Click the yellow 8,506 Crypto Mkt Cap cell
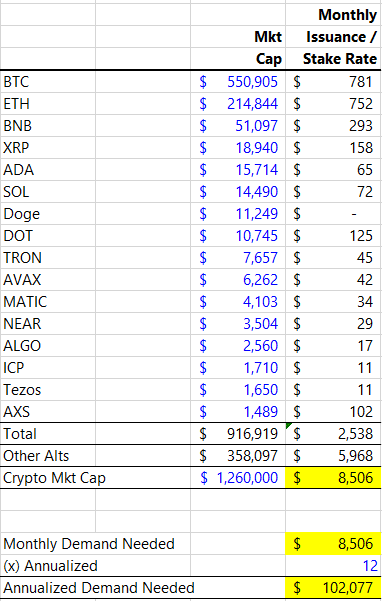This screenshot has height=601, width=382. pyautogui.click(x=333, y=478)
